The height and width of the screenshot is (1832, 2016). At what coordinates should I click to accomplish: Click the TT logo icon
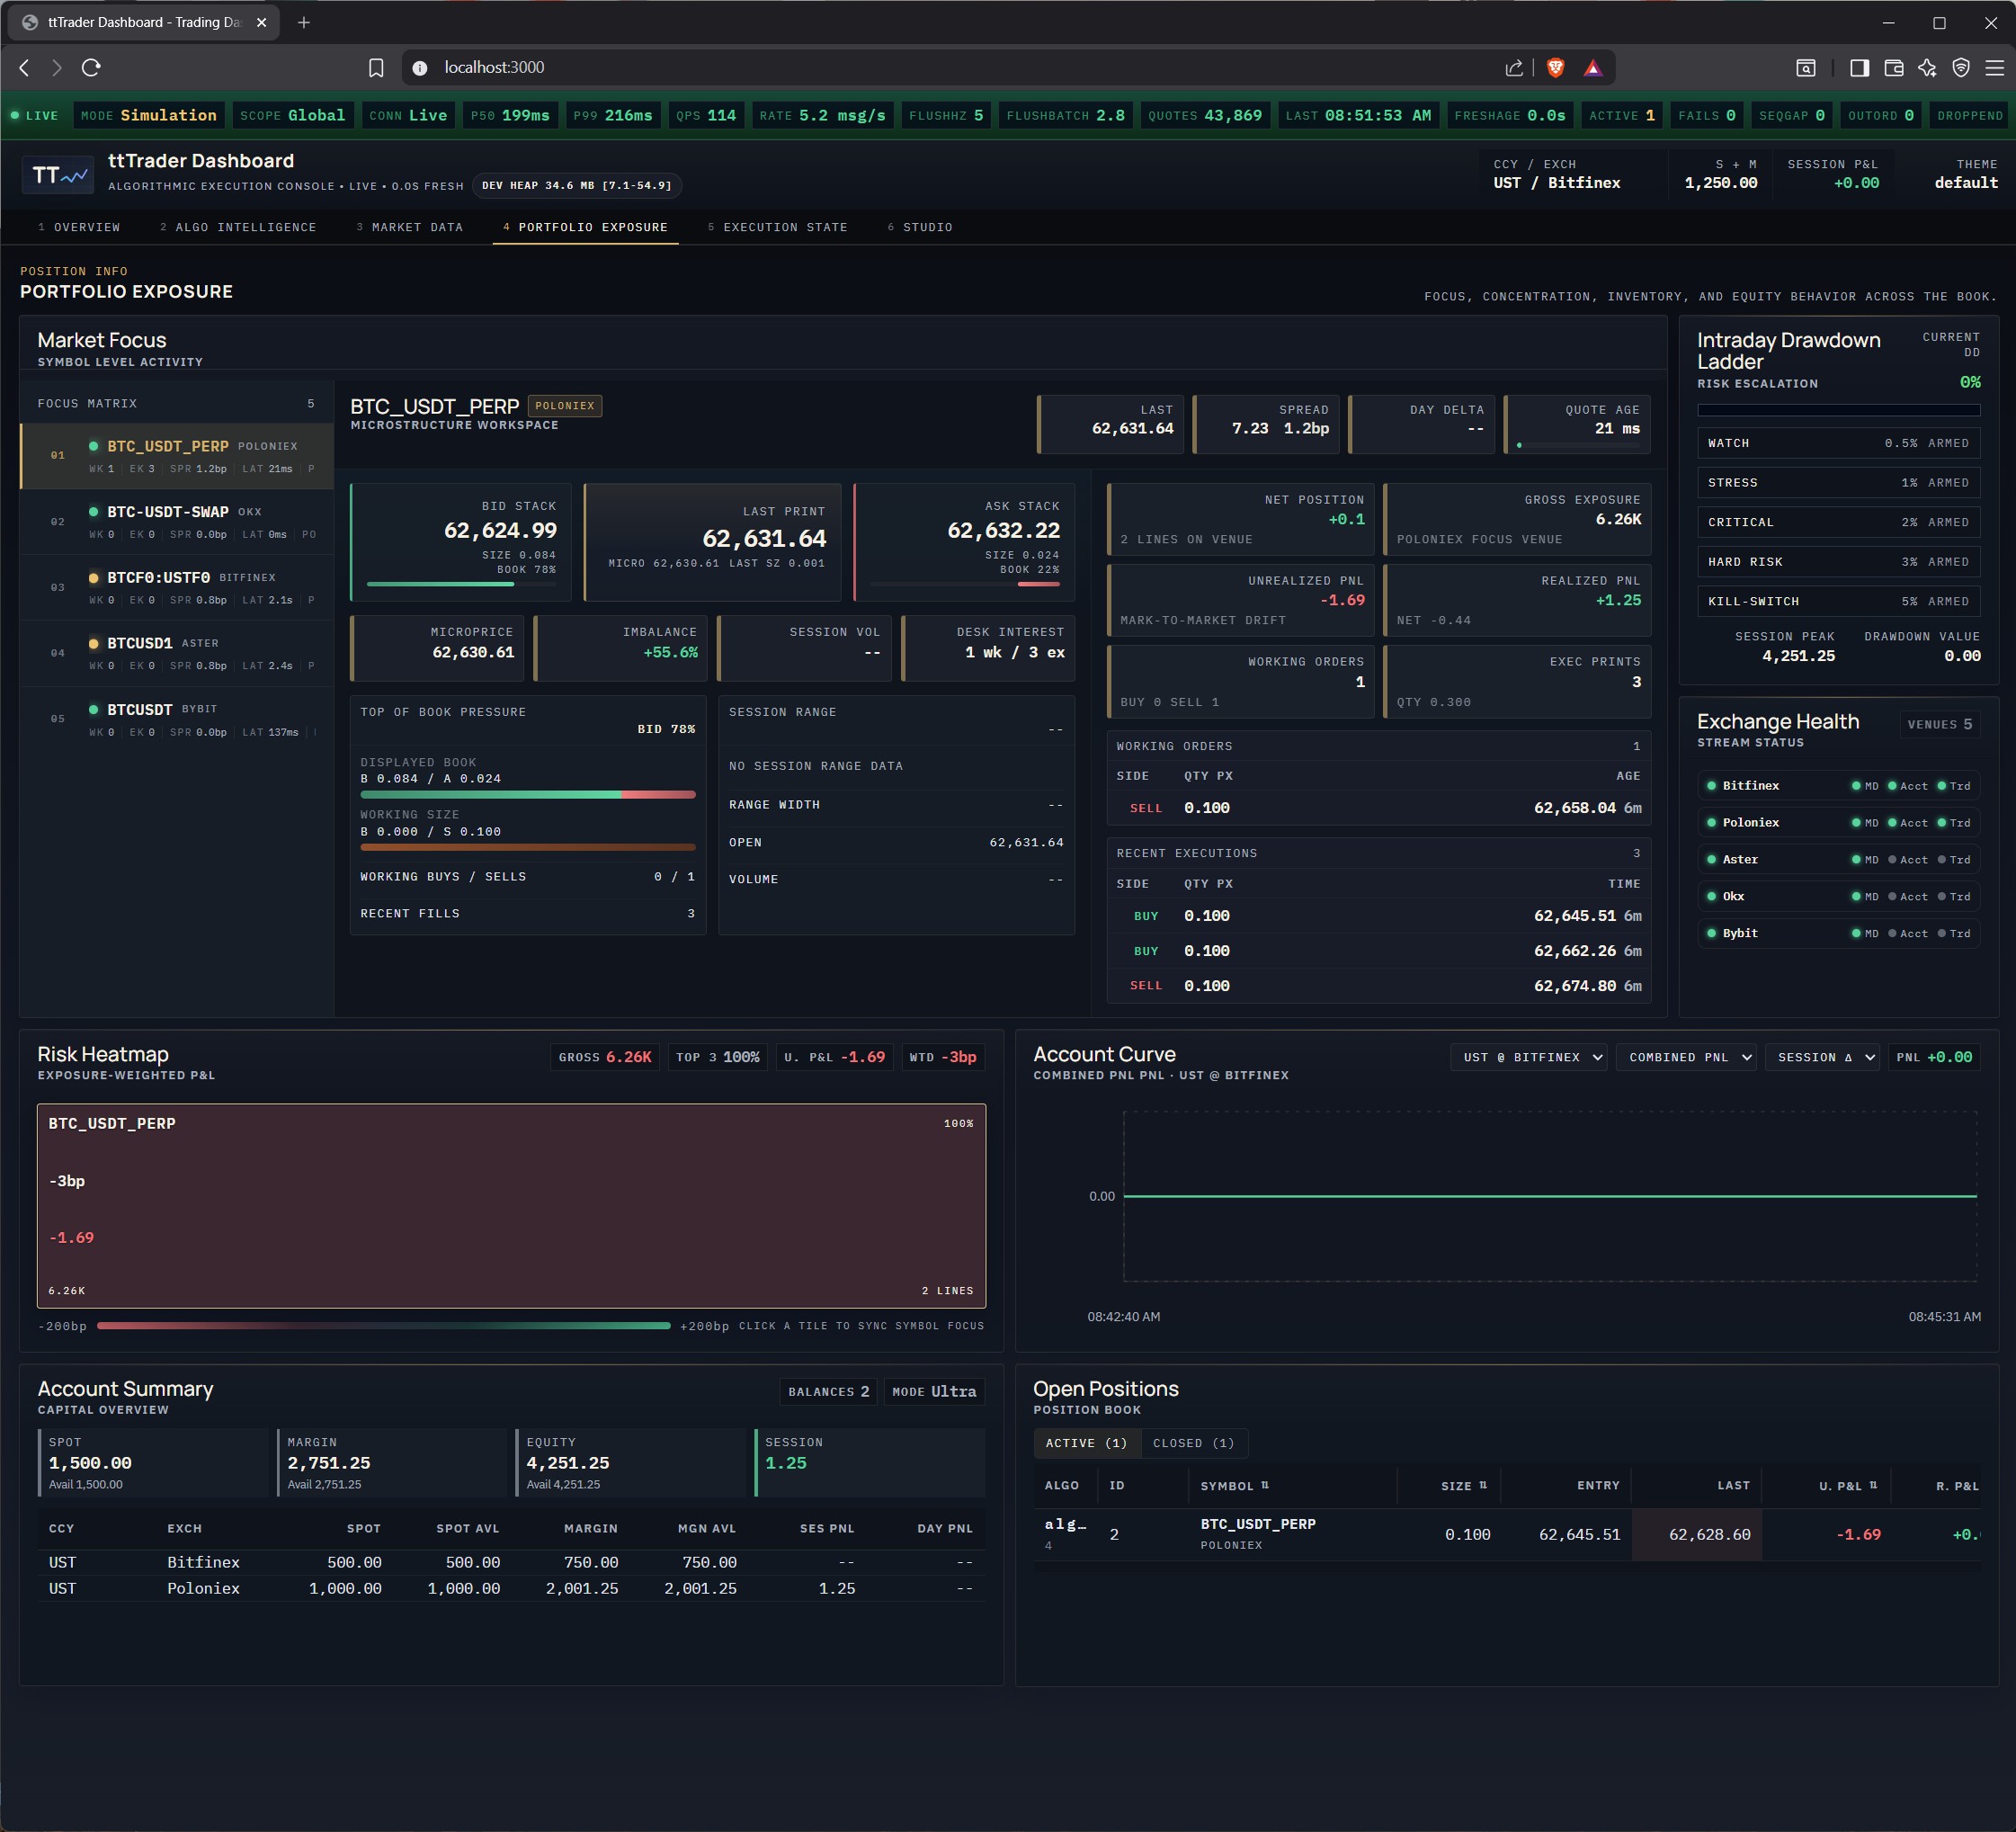59,174
